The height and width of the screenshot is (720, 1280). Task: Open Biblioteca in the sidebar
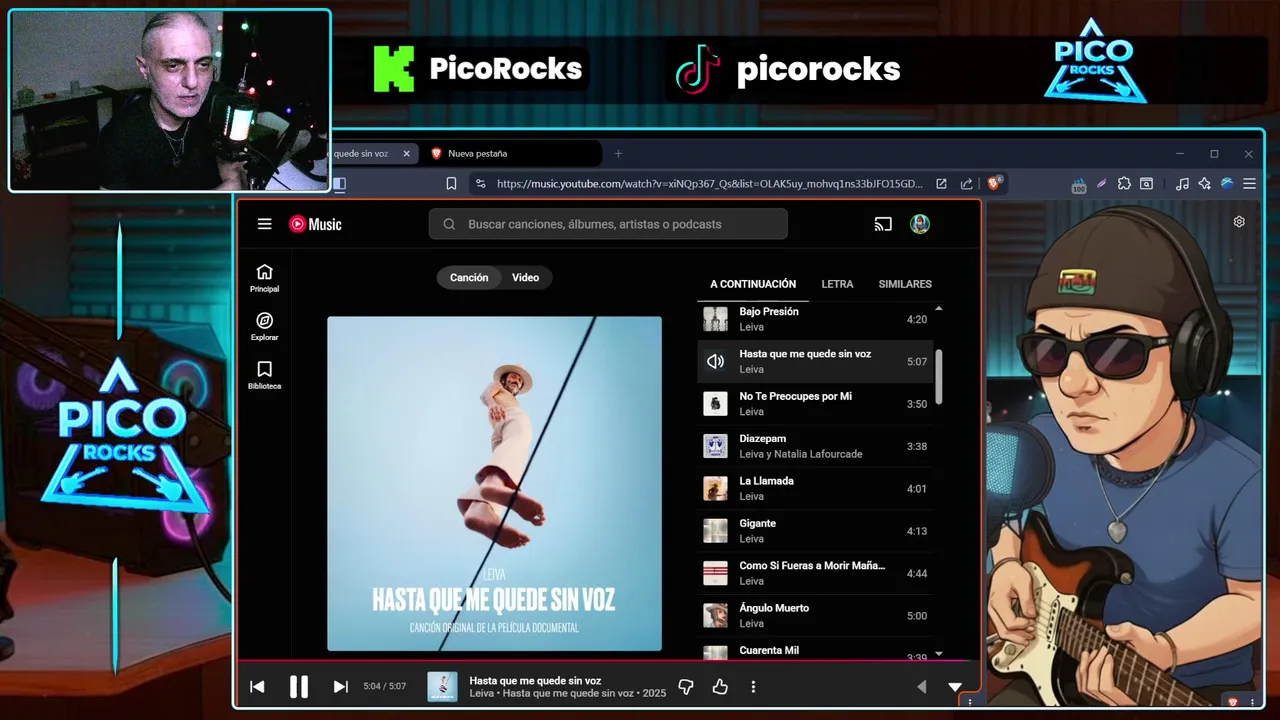tap(264, 375)
